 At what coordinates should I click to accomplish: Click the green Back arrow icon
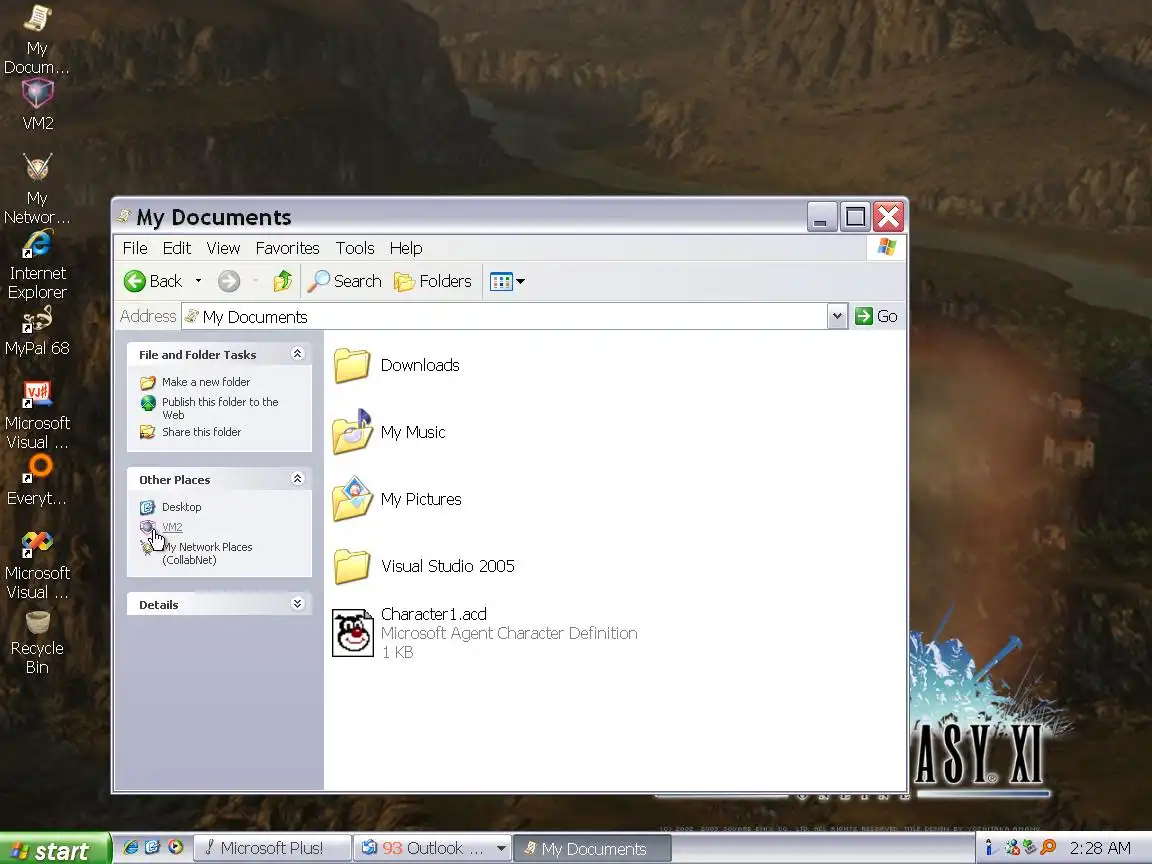[134, 281]
